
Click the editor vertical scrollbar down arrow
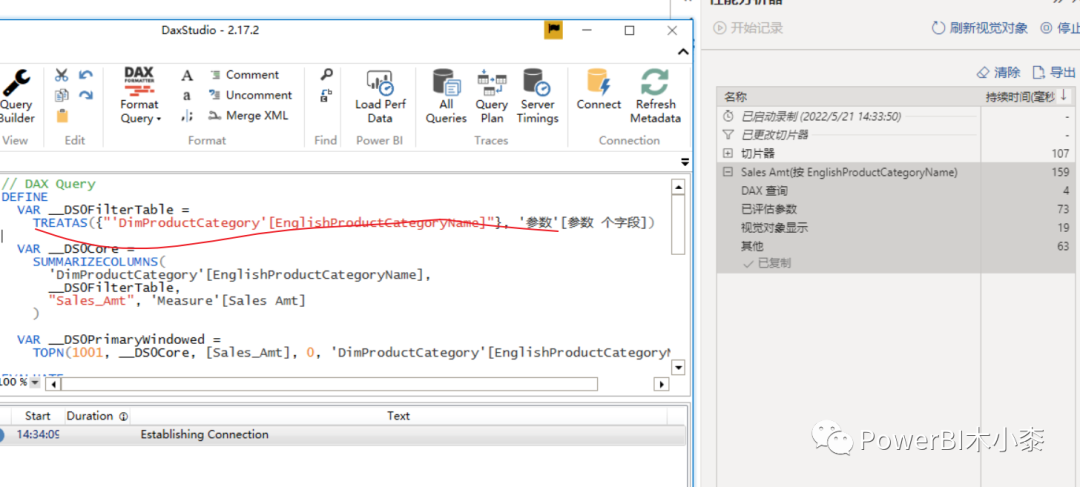tap(678, 367)
